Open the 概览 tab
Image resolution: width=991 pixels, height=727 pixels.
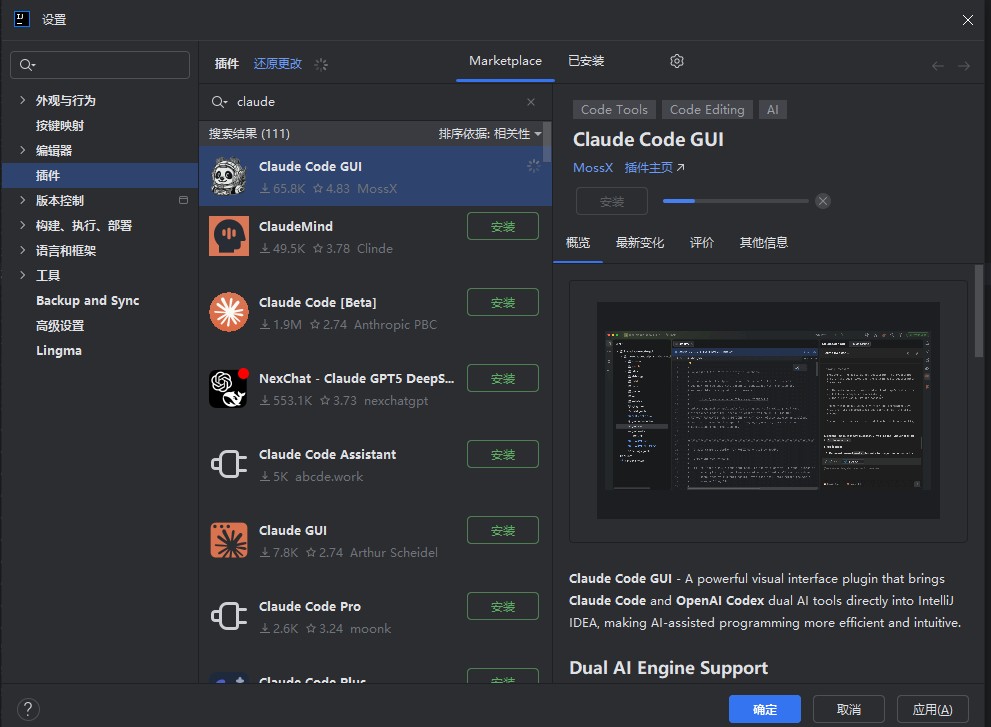(x=578, y=242)
